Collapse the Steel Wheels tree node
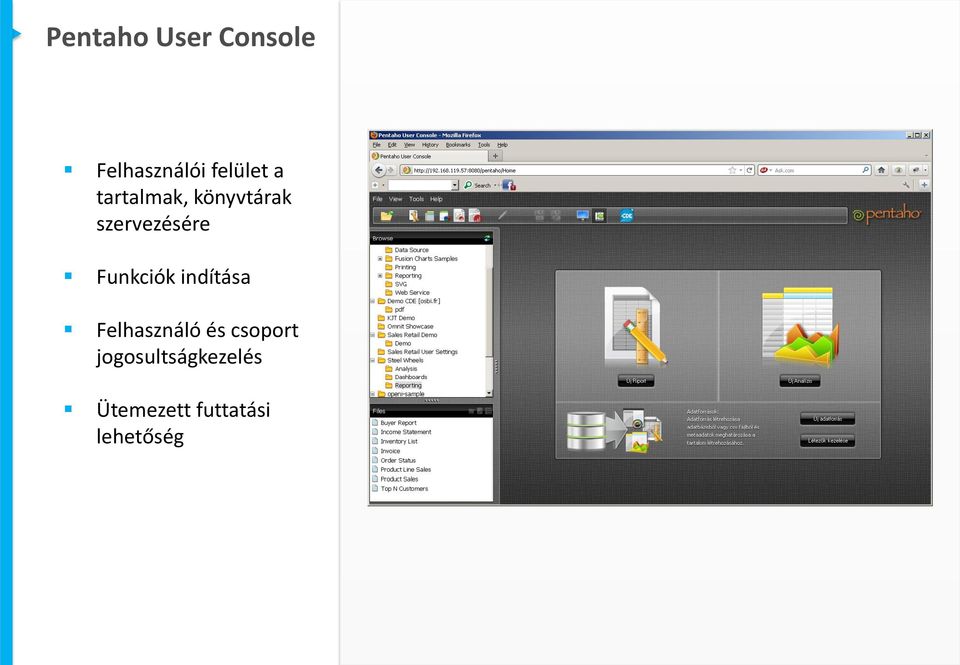 click(x=373, y=361)
